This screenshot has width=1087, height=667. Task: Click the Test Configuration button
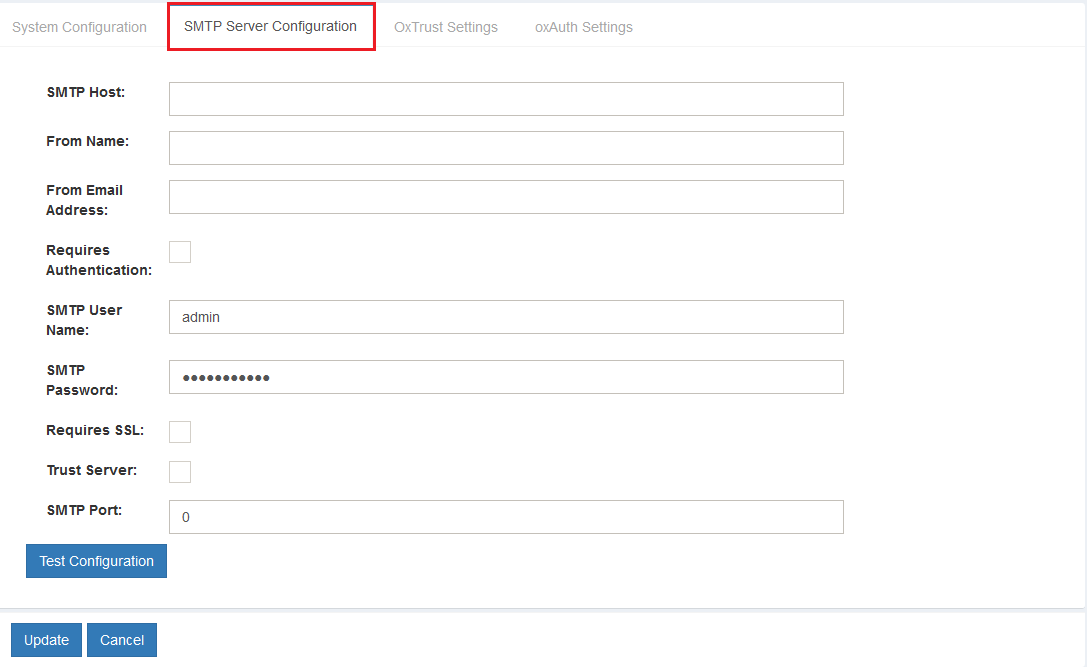tap(96, 560)
